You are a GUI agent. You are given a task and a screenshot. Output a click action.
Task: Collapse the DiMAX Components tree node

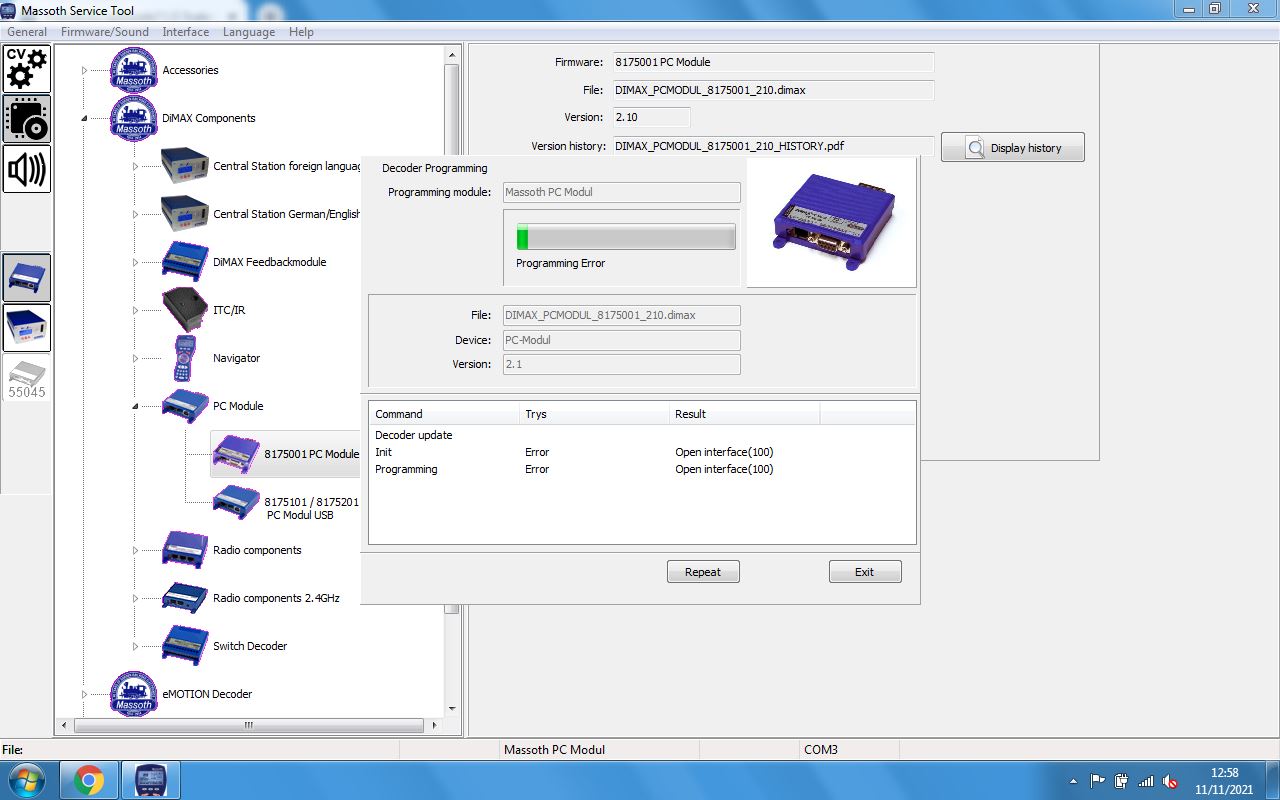[85, 118]
